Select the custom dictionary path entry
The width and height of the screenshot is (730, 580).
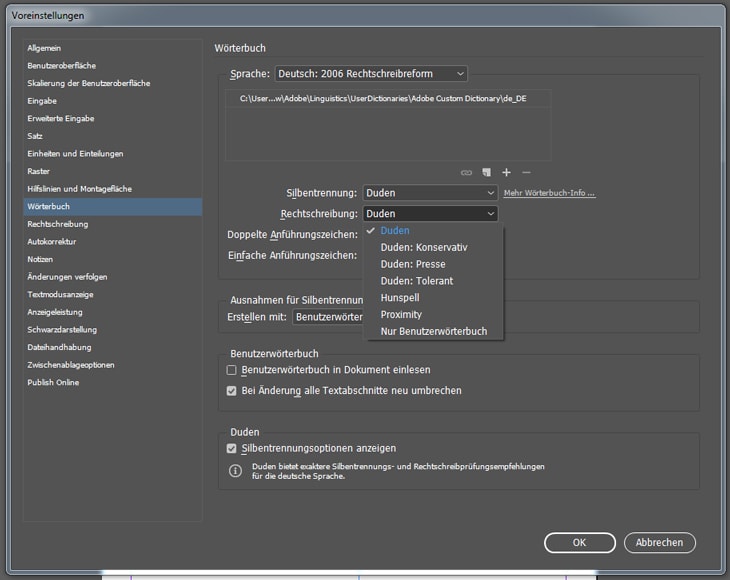point(383,99)
